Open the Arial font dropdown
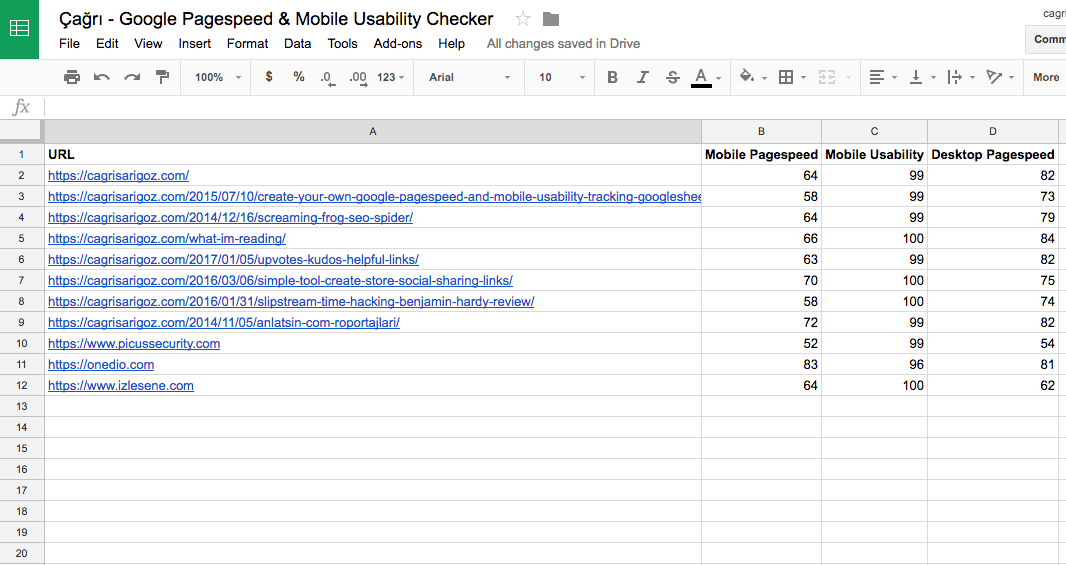 click(469, 78)
